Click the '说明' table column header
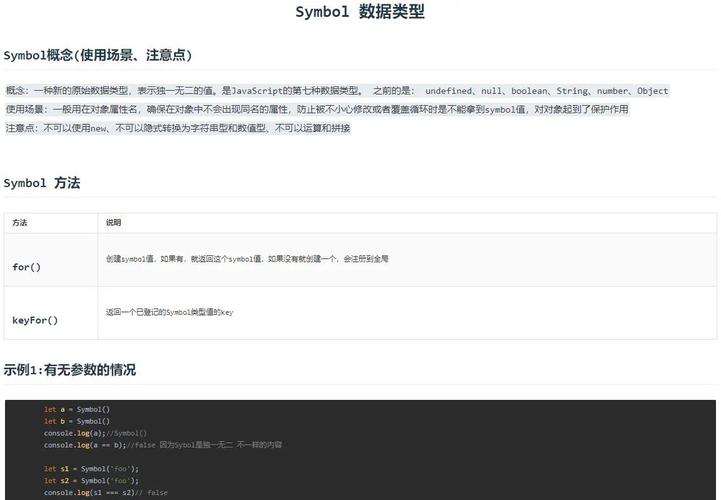The height and width of the screenshot is (500, 721). point(113,223)
